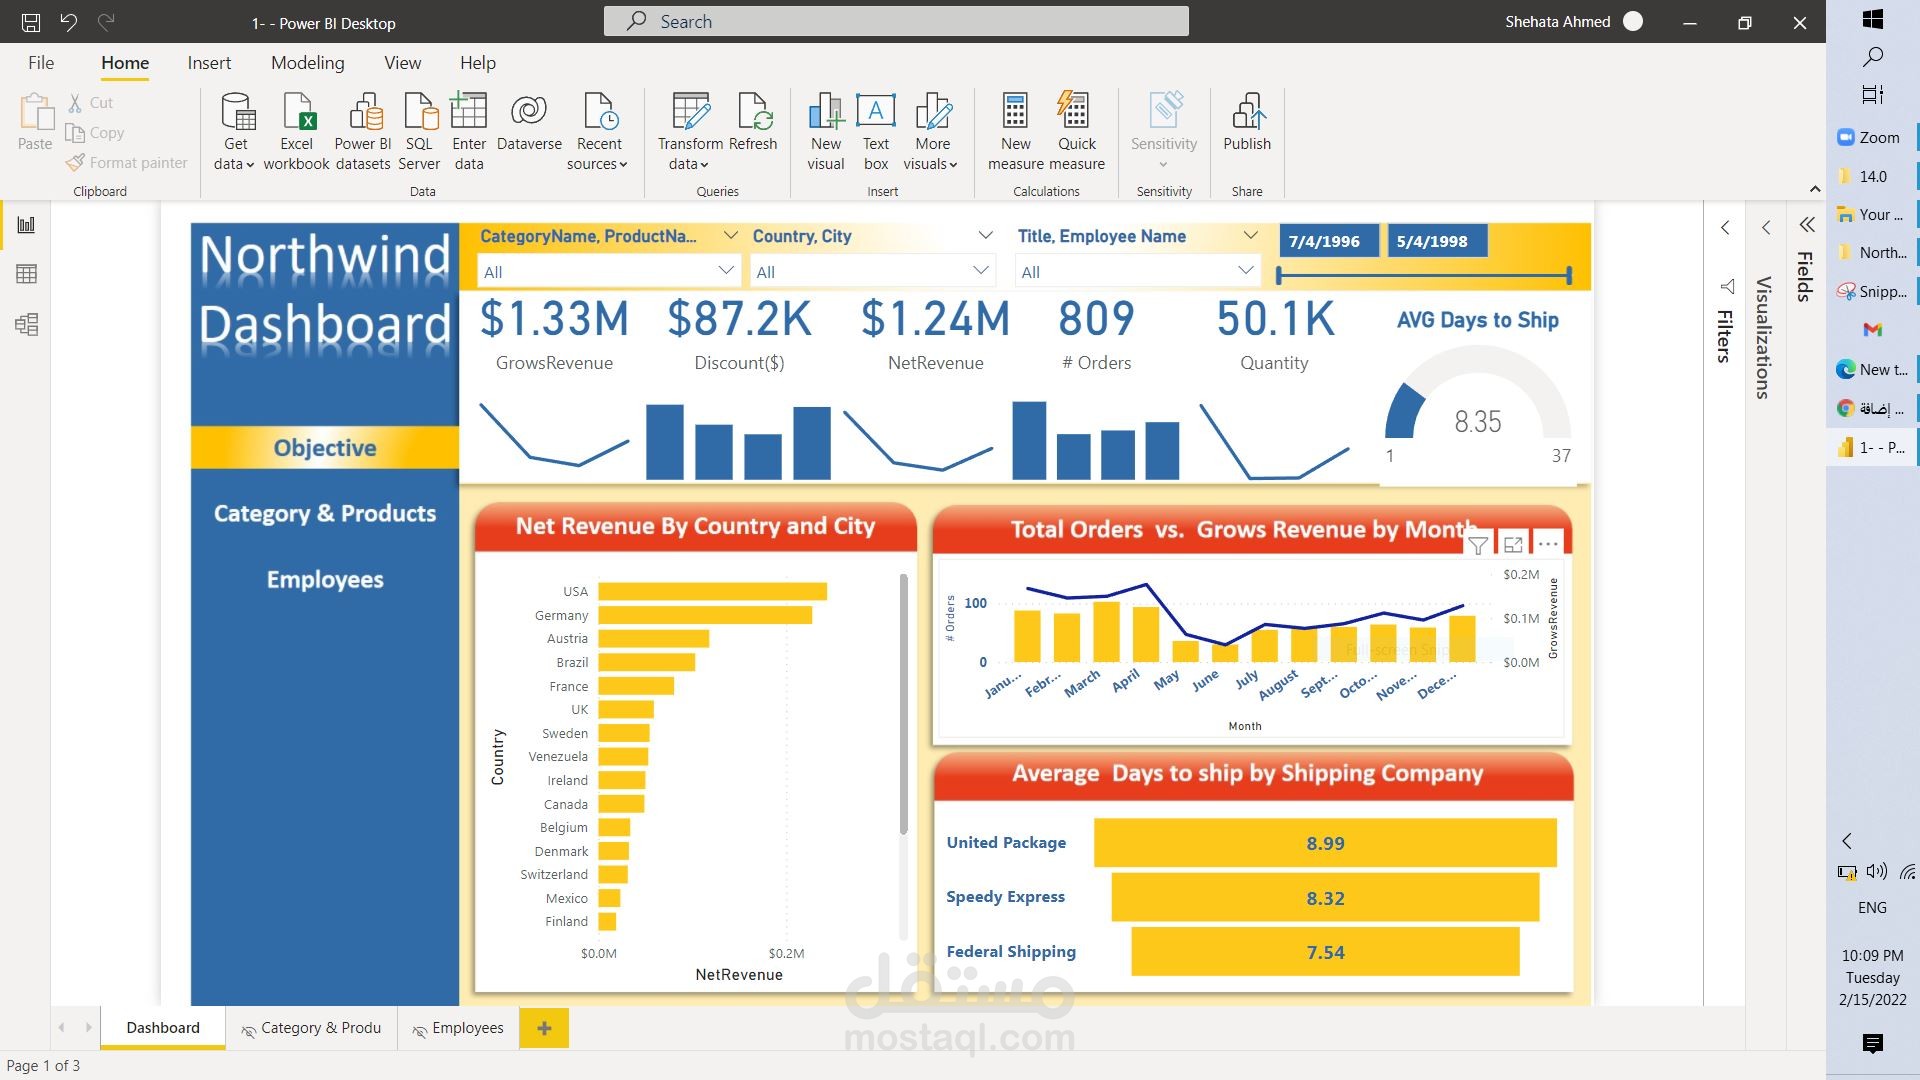Expand the Fields pane

click(1806, 225)
